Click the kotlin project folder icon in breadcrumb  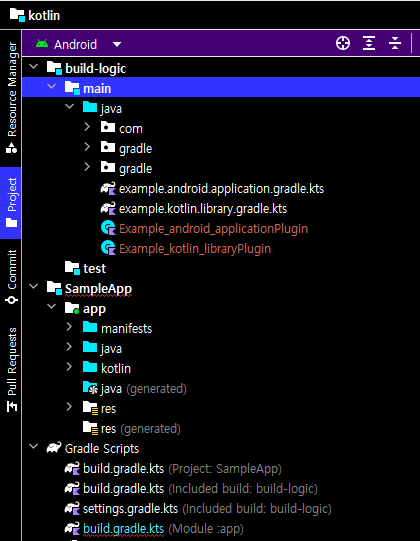point(17,15)
